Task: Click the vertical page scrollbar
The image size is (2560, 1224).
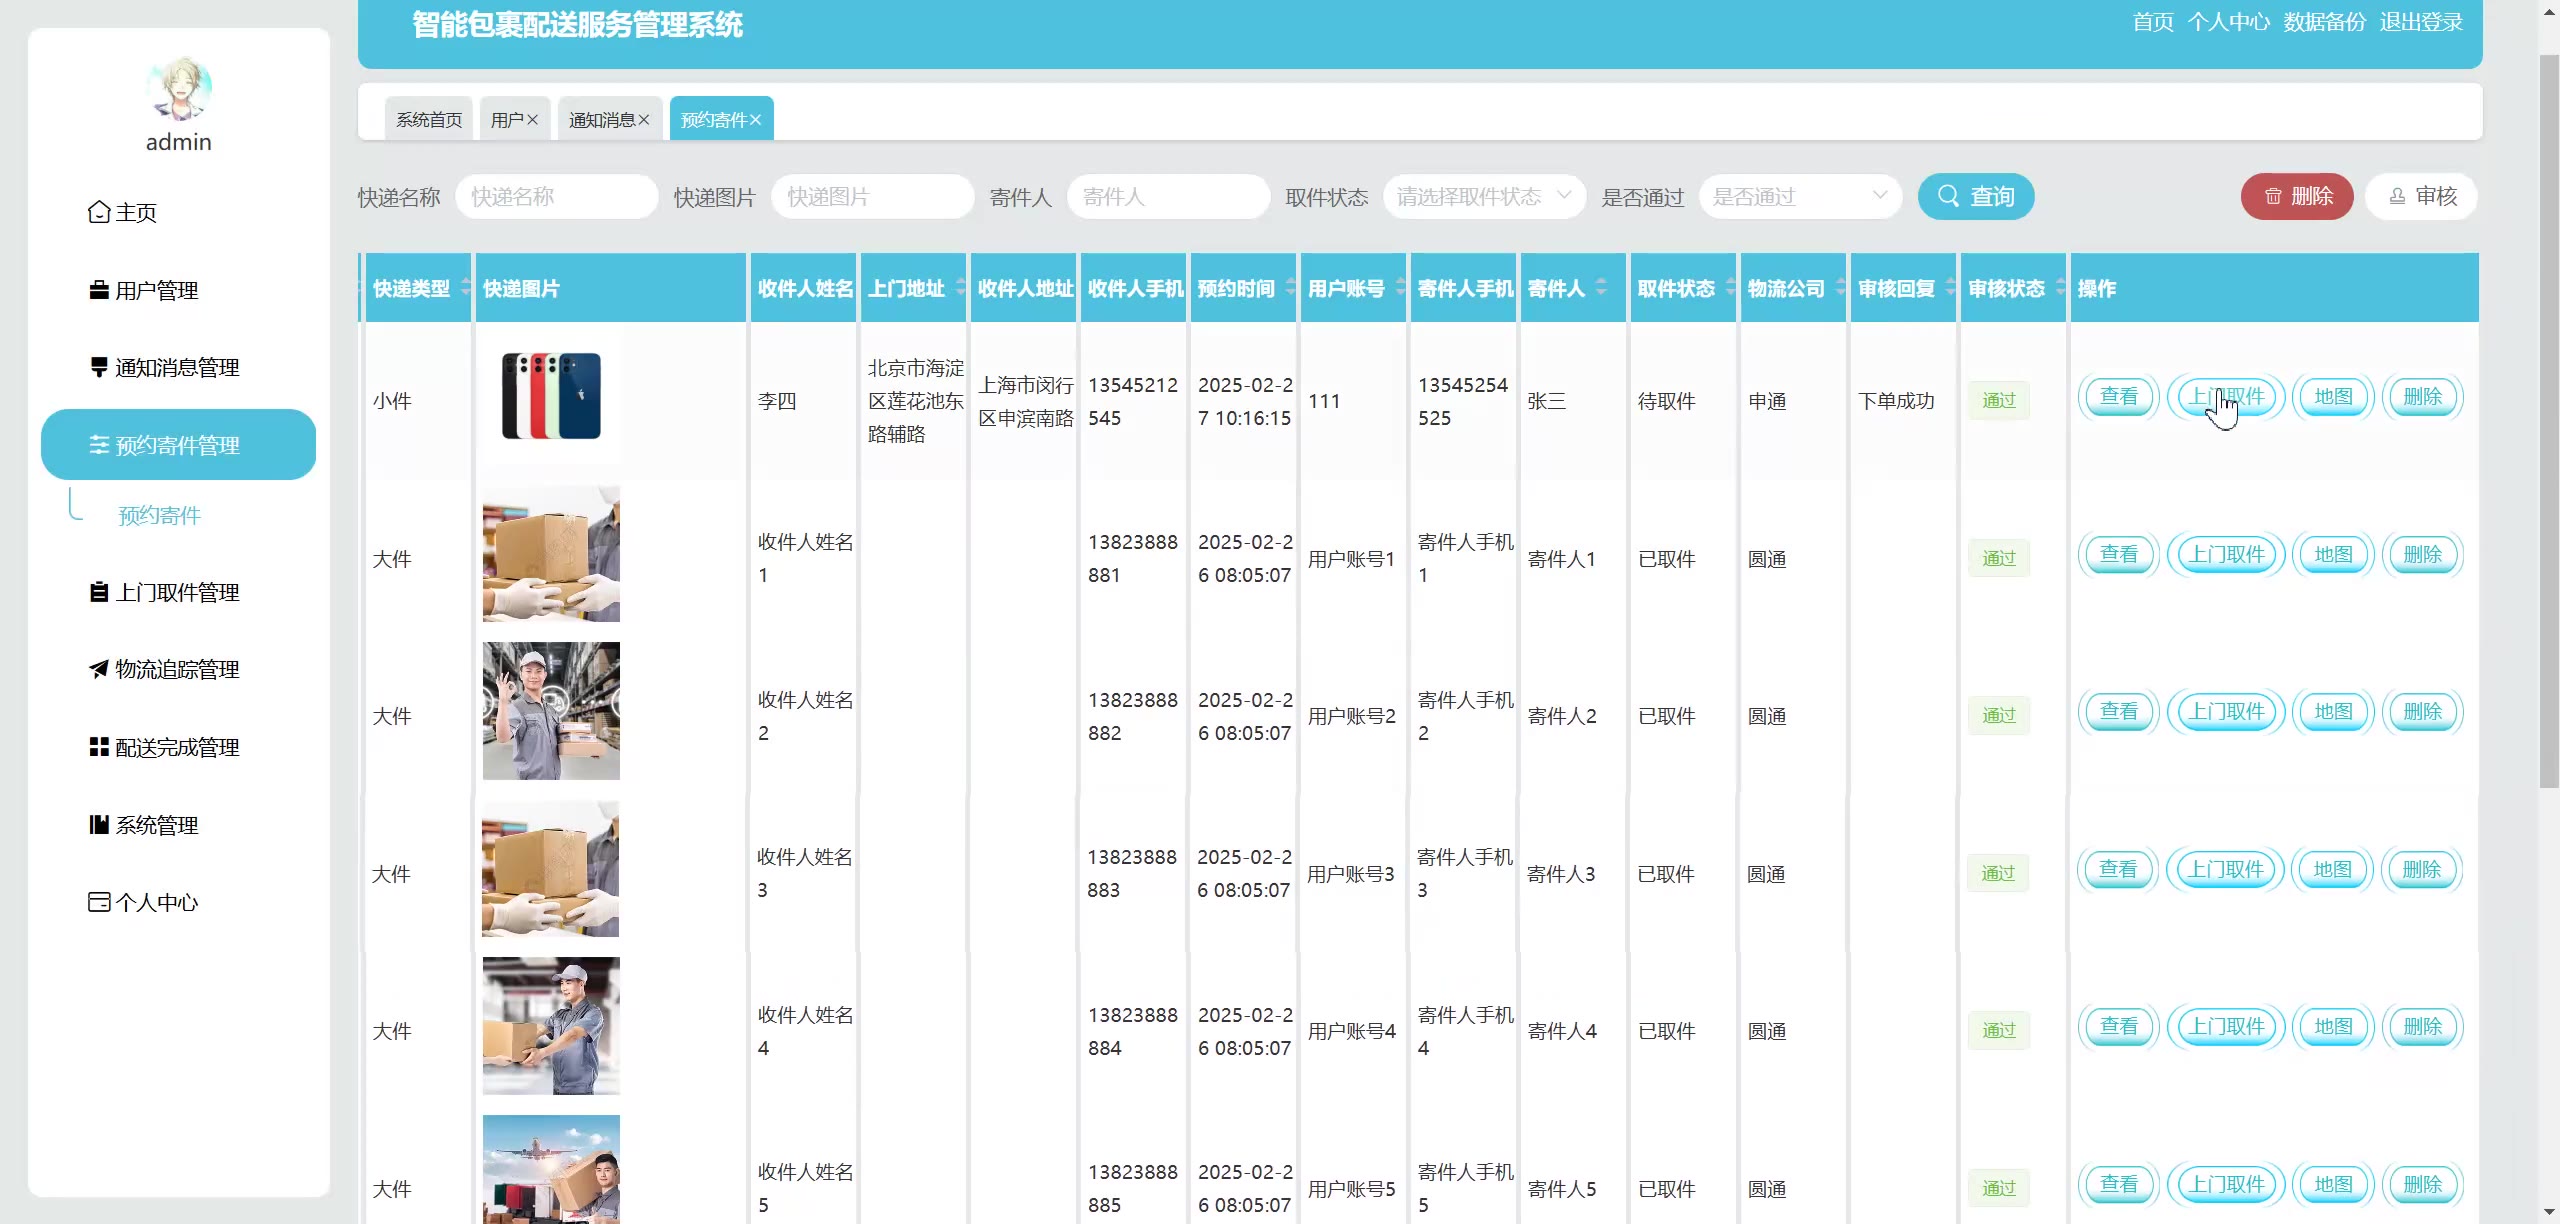Action: 2549,420
